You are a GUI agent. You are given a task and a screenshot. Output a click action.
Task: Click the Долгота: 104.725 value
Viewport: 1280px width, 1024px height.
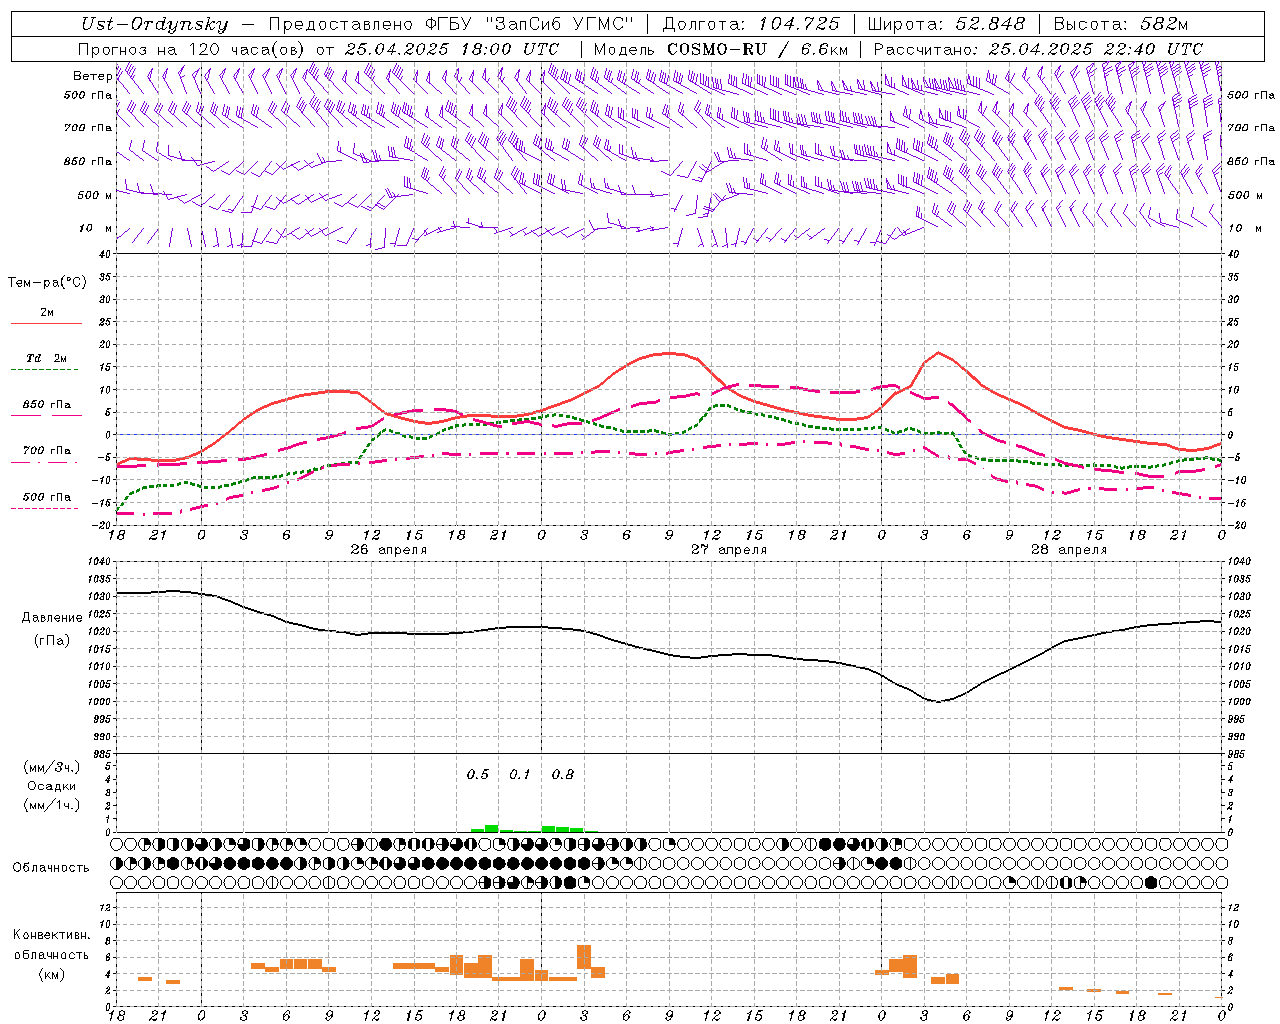[x=750, y=24]
